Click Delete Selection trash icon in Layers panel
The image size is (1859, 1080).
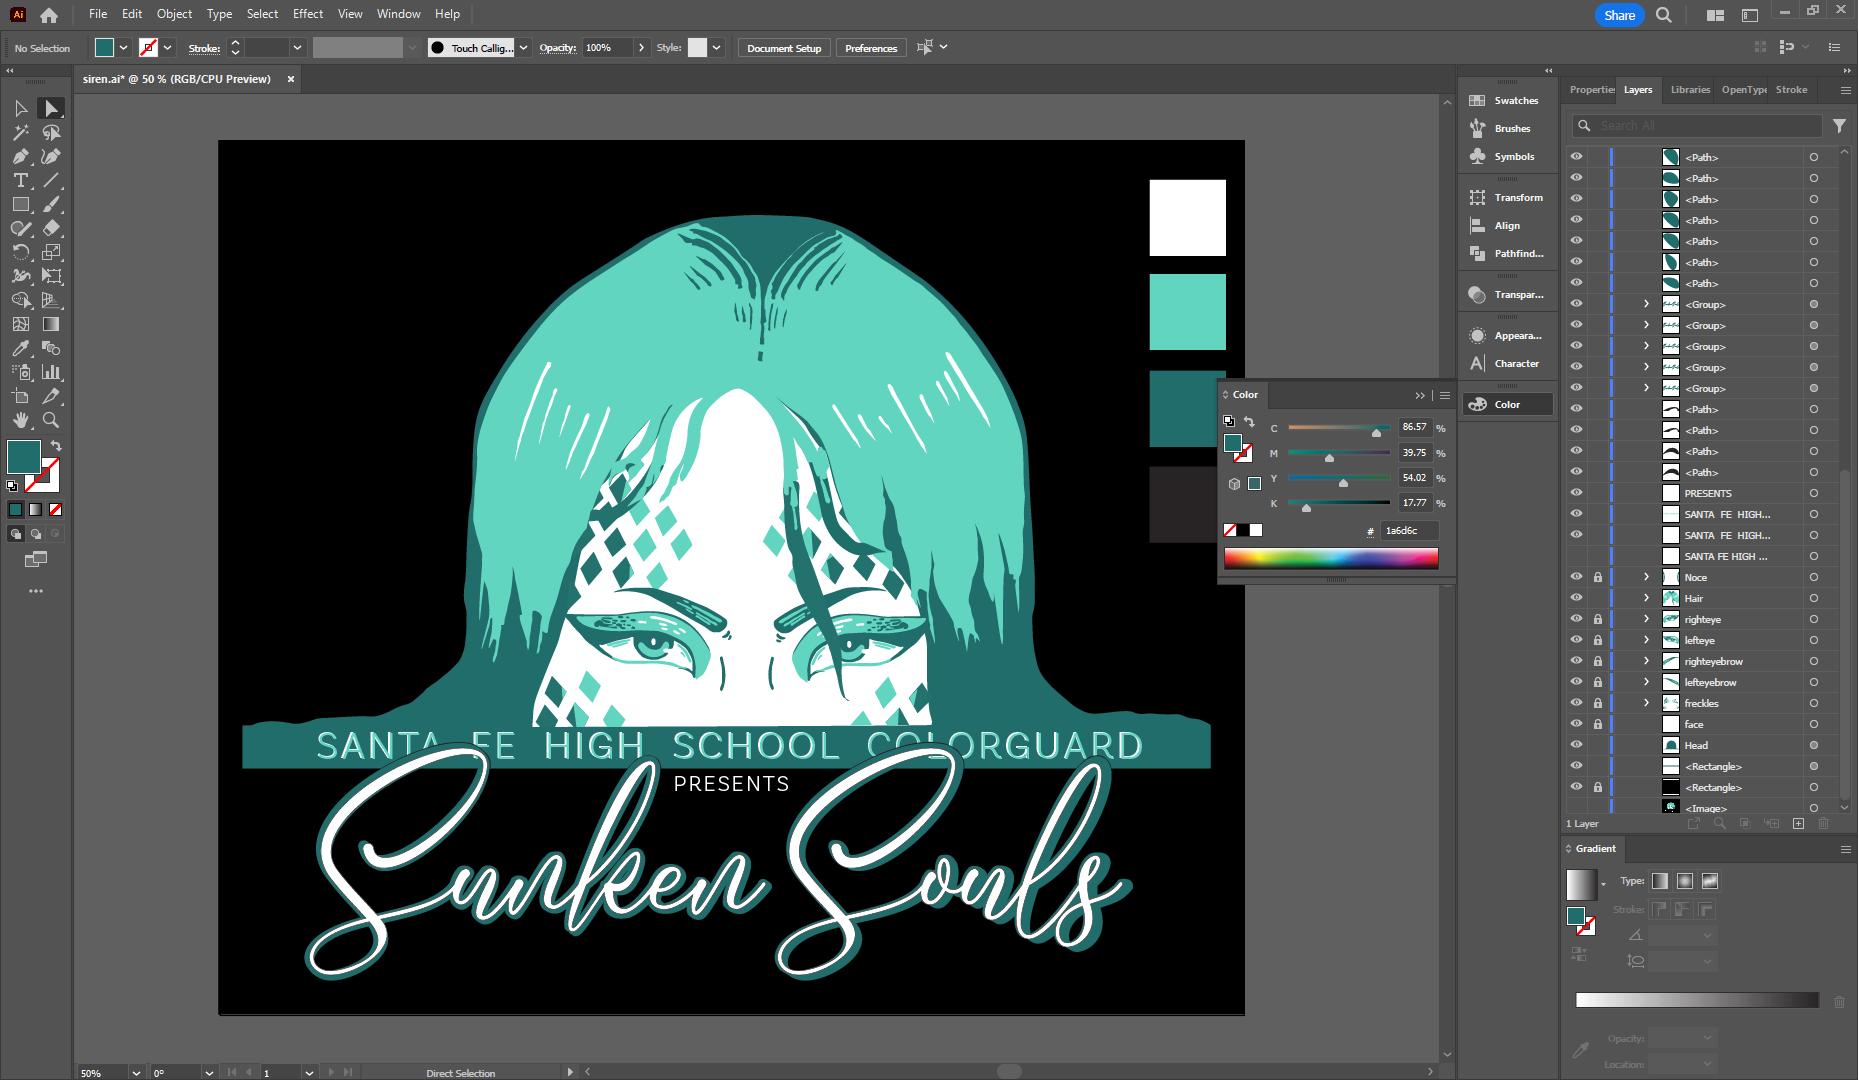[1823, 824]
